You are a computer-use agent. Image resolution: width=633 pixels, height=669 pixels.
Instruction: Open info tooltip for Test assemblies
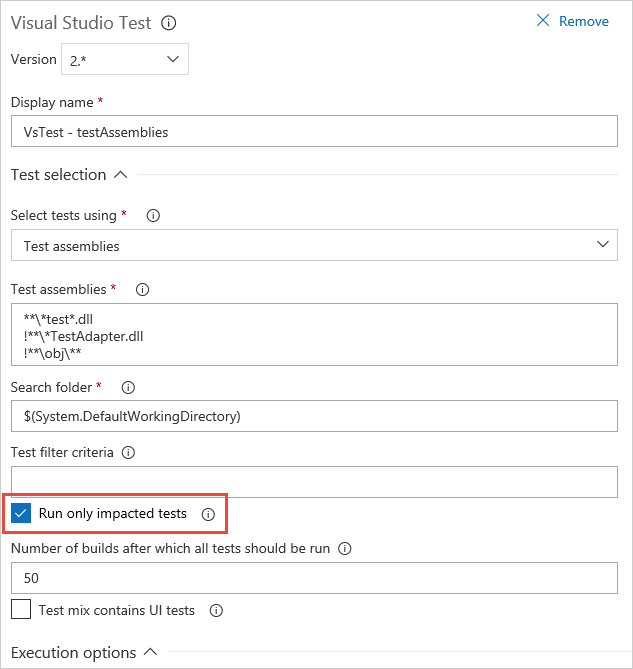point(142,290)
